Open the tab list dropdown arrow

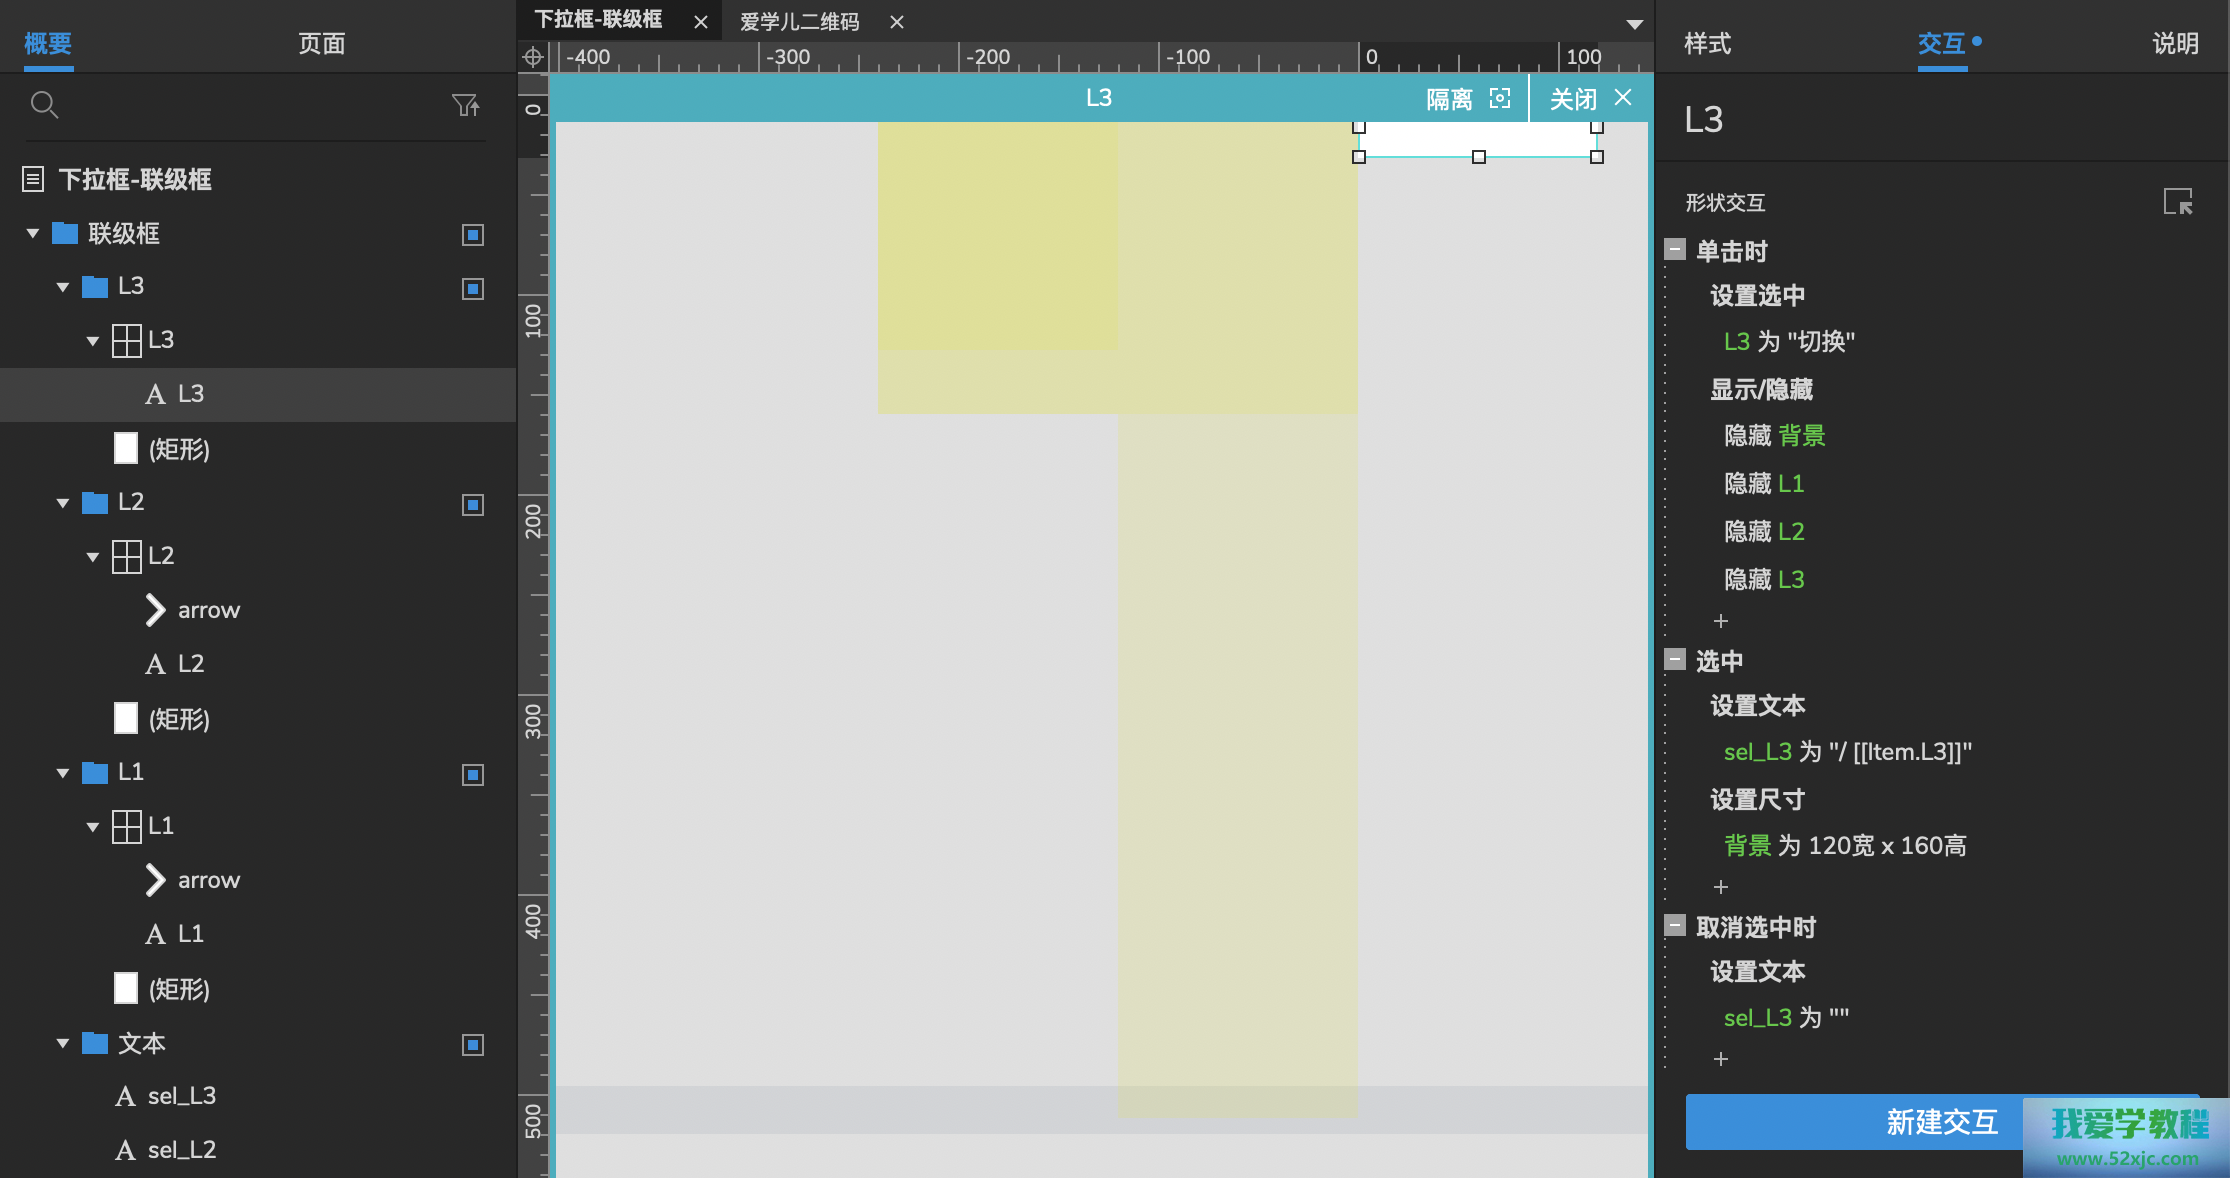pos(1634,24)
